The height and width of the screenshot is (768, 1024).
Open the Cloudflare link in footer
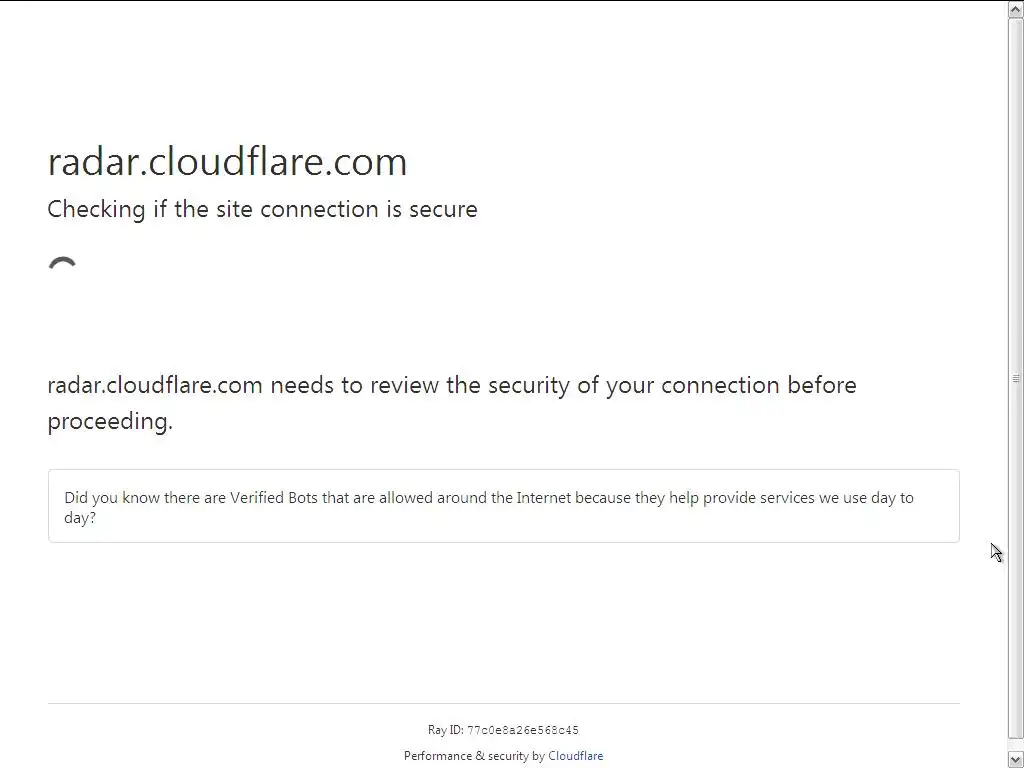pos(575,756)
